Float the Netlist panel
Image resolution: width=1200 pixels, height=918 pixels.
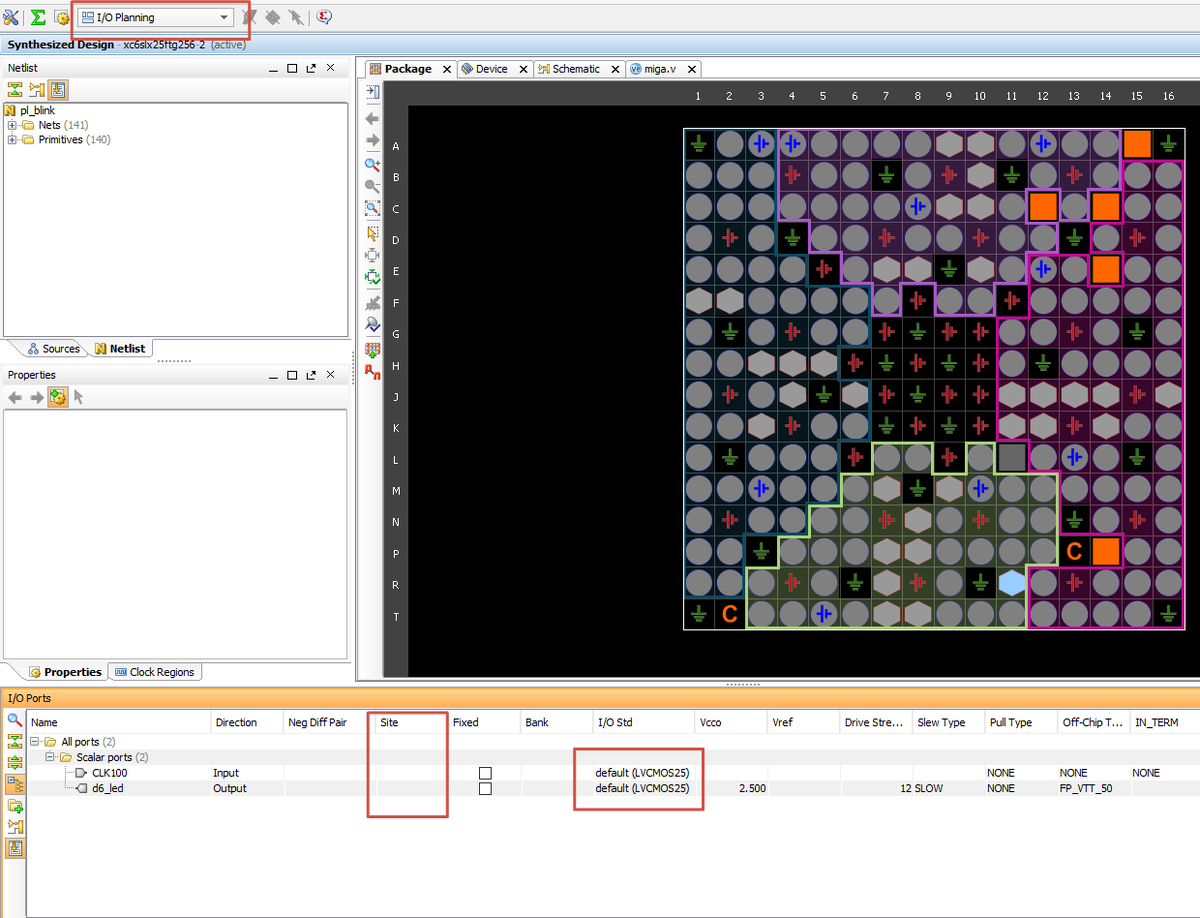311,68
